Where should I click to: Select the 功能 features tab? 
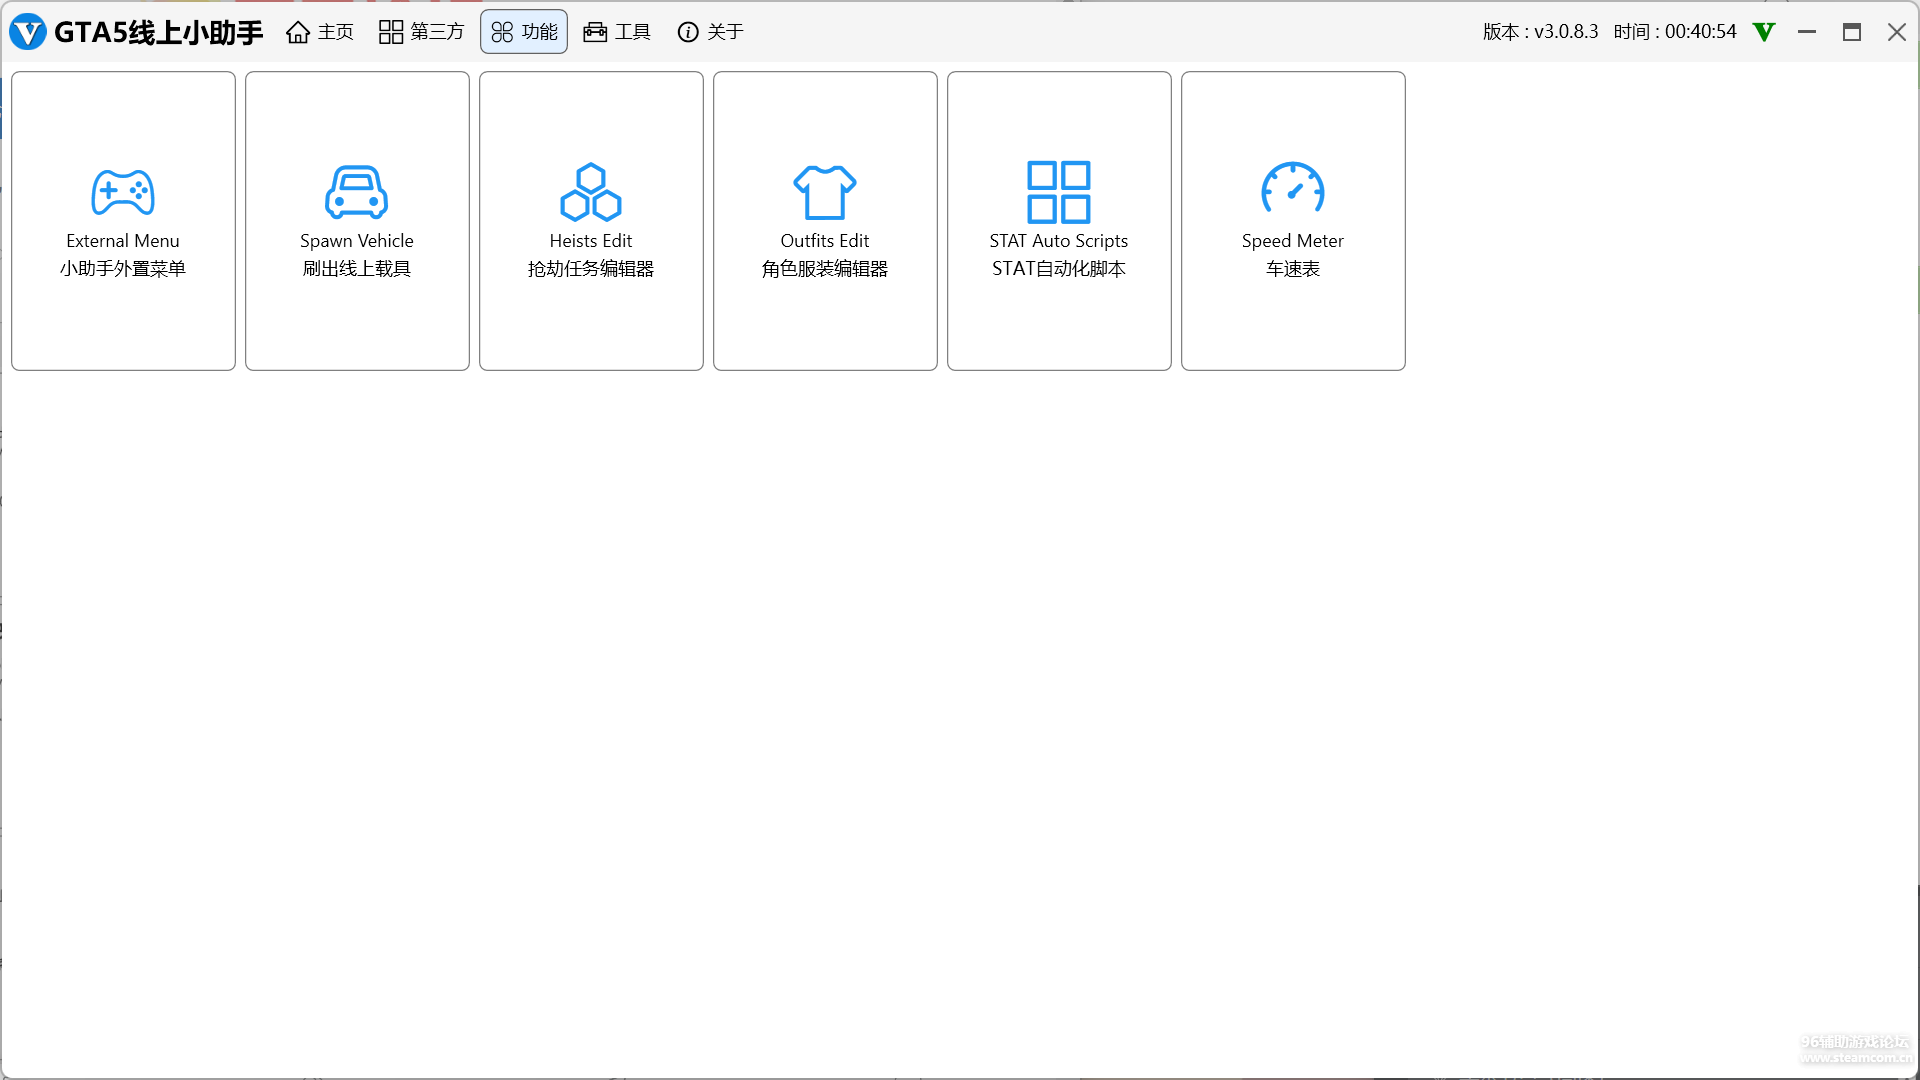[524, 32]
